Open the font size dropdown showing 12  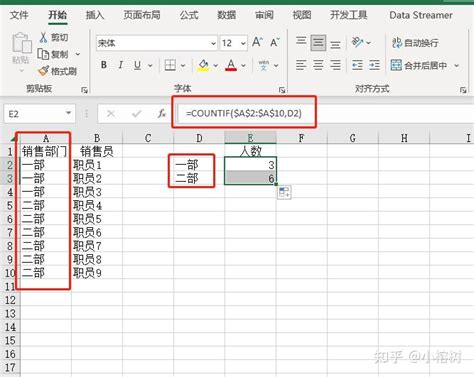click(x=243, y=43)
